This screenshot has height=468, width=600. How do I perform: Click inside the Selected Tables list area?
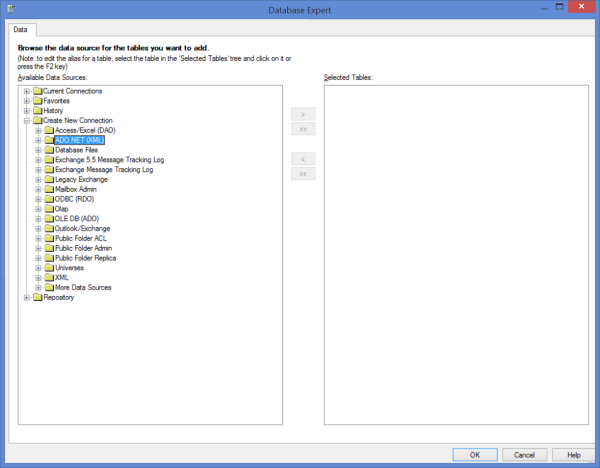455,260
